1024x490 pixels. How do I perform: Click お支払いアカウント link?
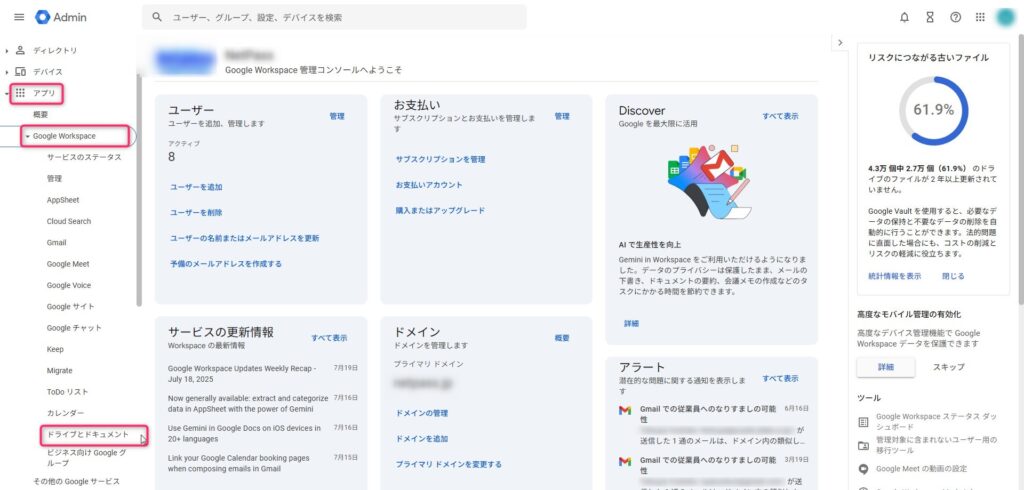click(429, 185)
